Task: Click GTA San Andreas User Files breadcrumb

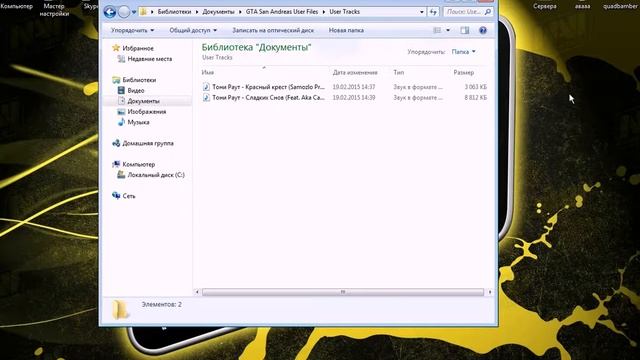Action: pos(282,12)
